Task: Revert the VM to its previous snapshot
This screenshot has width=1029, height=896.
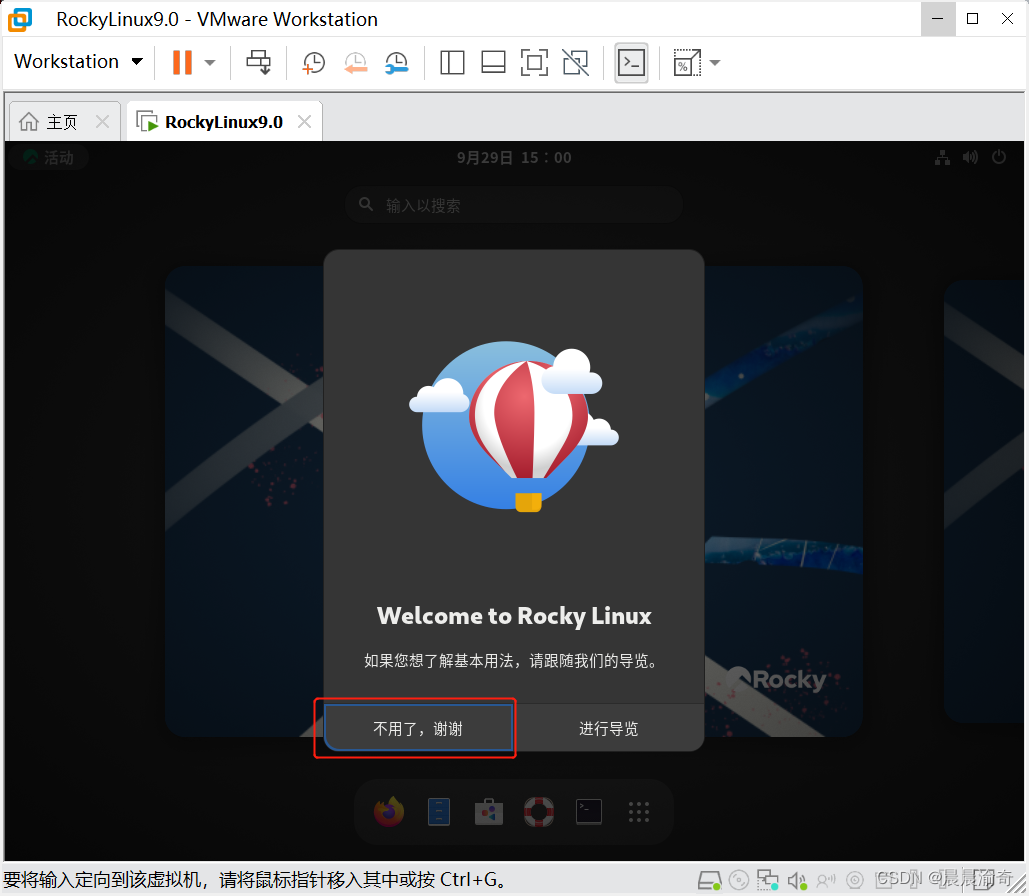Action: [356, 63]
